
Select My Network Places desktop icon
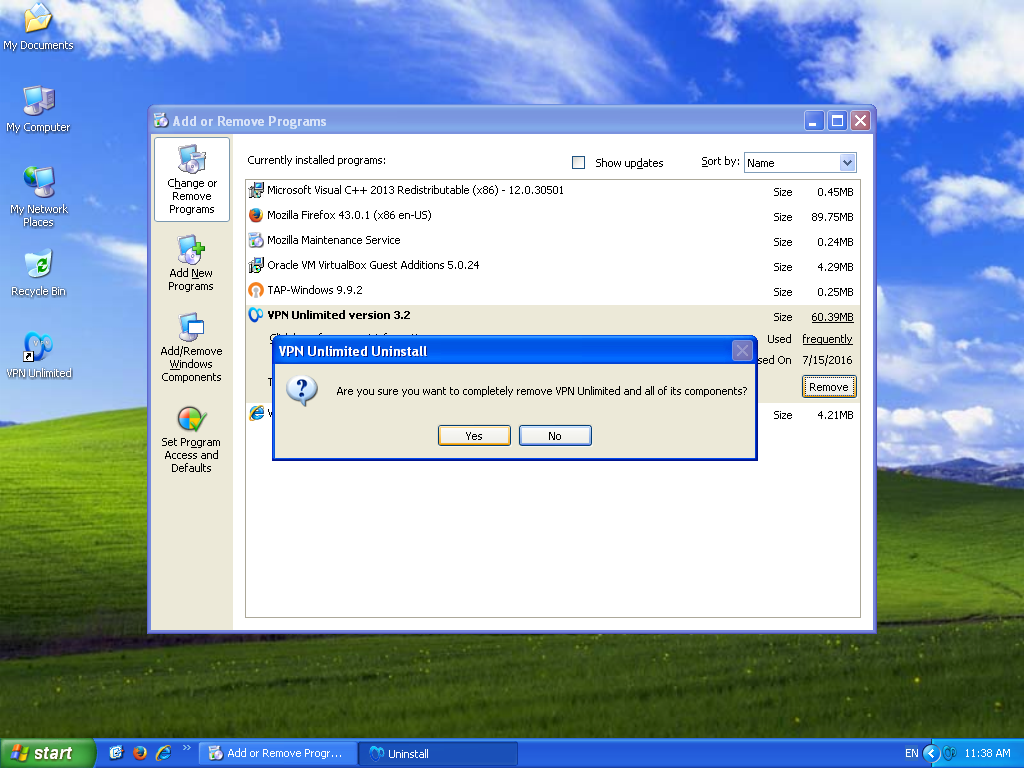pyautogui.click(x=39, y=197)
